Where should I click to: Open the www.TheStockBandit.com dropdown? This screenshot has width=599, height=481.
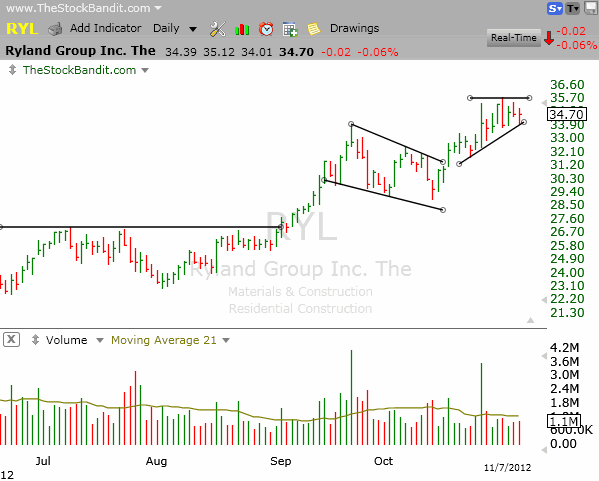click(158, 8)
